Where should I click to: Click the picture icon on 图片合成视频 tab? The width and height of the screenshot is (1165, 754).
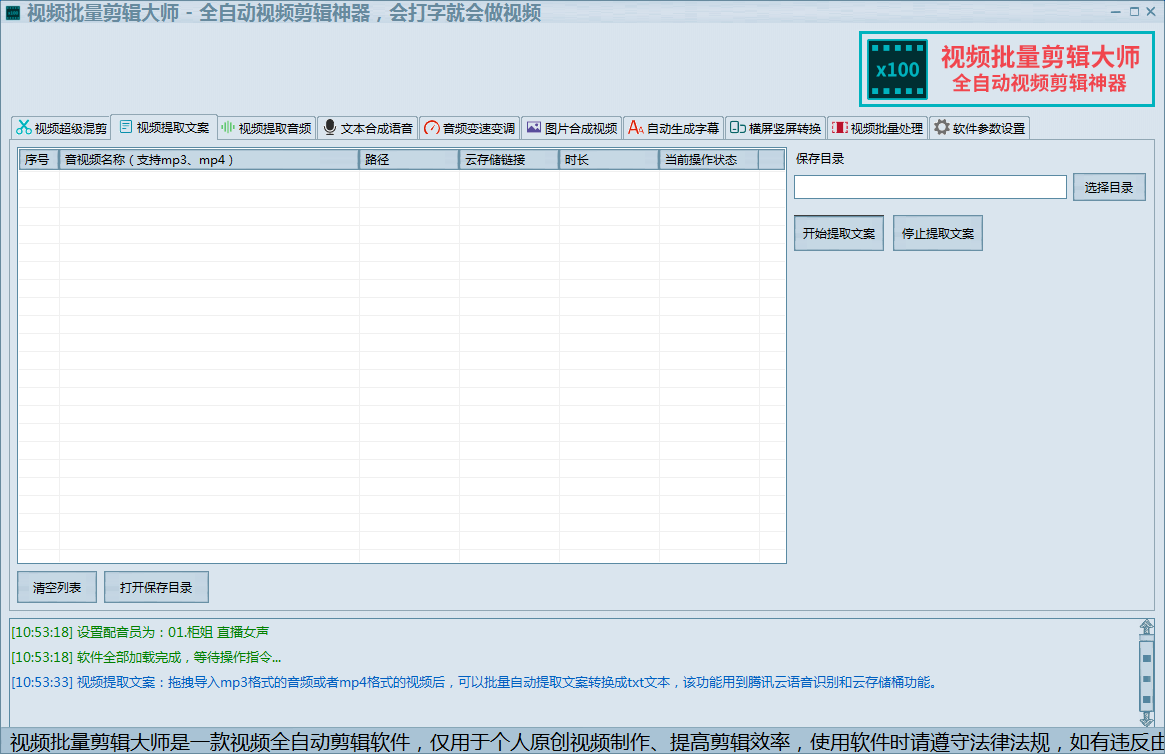(533, 128)
